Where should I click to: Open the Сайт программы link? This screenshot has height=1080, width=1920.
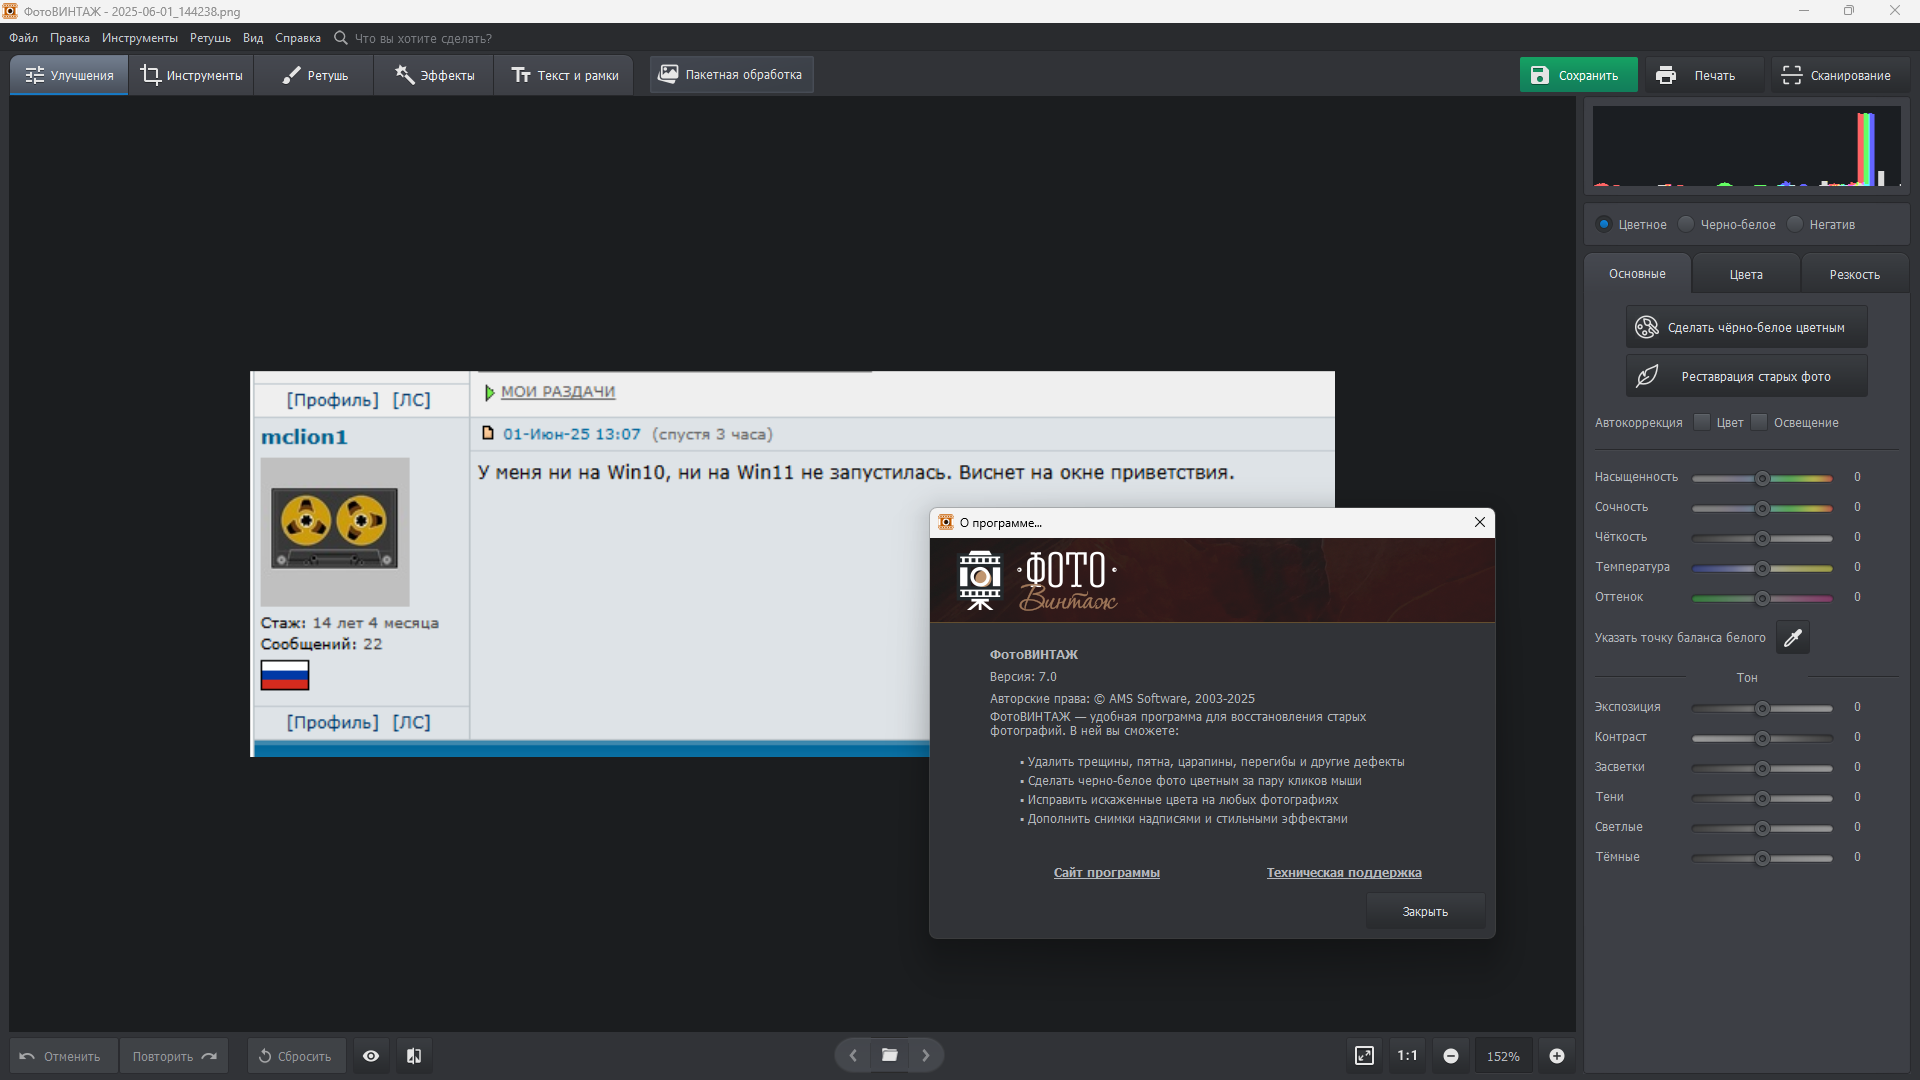[1106, 872]
